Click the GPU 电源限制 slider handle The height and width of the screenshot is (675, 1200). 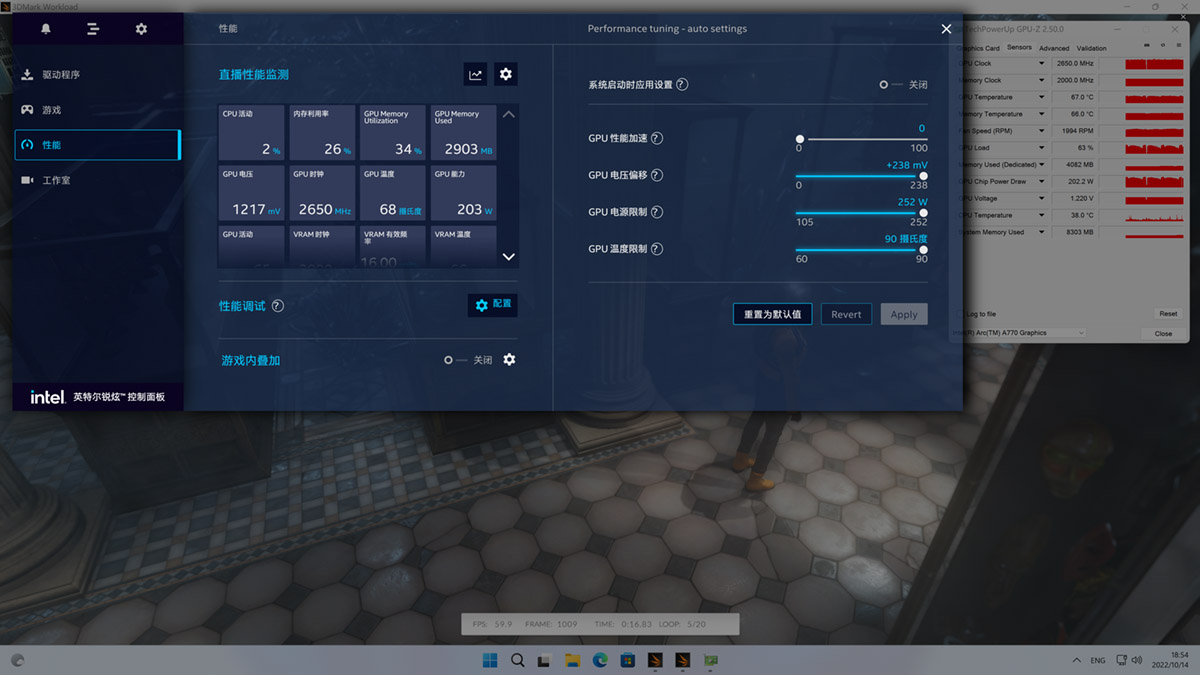click(922, 212)
